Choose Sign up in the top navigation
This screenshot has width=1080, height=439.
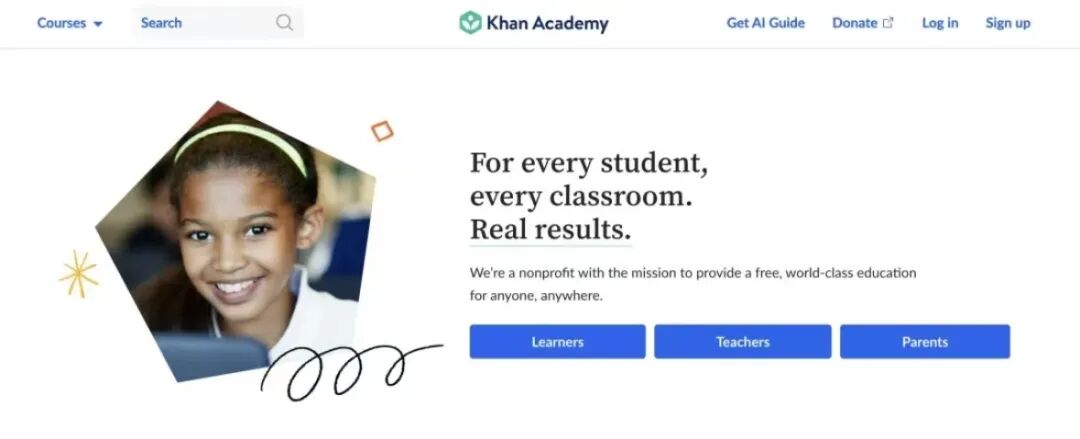click(1008, 23)
